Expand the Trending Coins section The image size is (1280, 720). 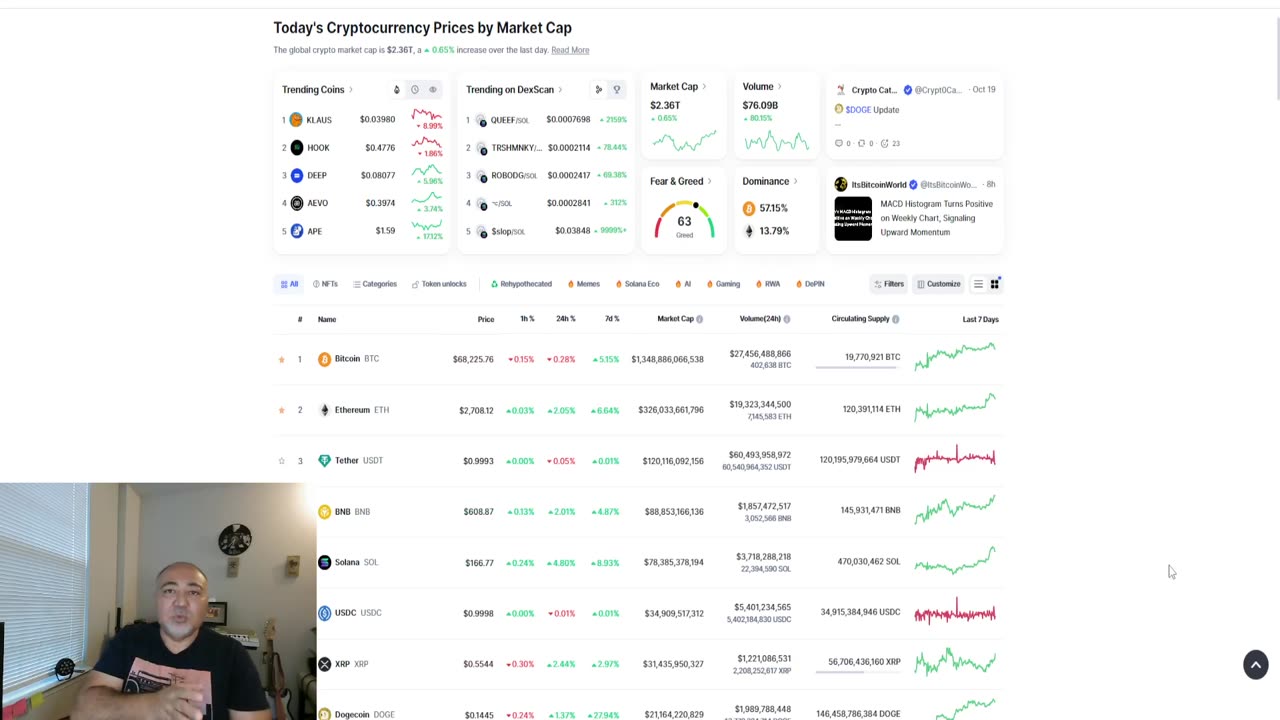(x=317, y=90)
